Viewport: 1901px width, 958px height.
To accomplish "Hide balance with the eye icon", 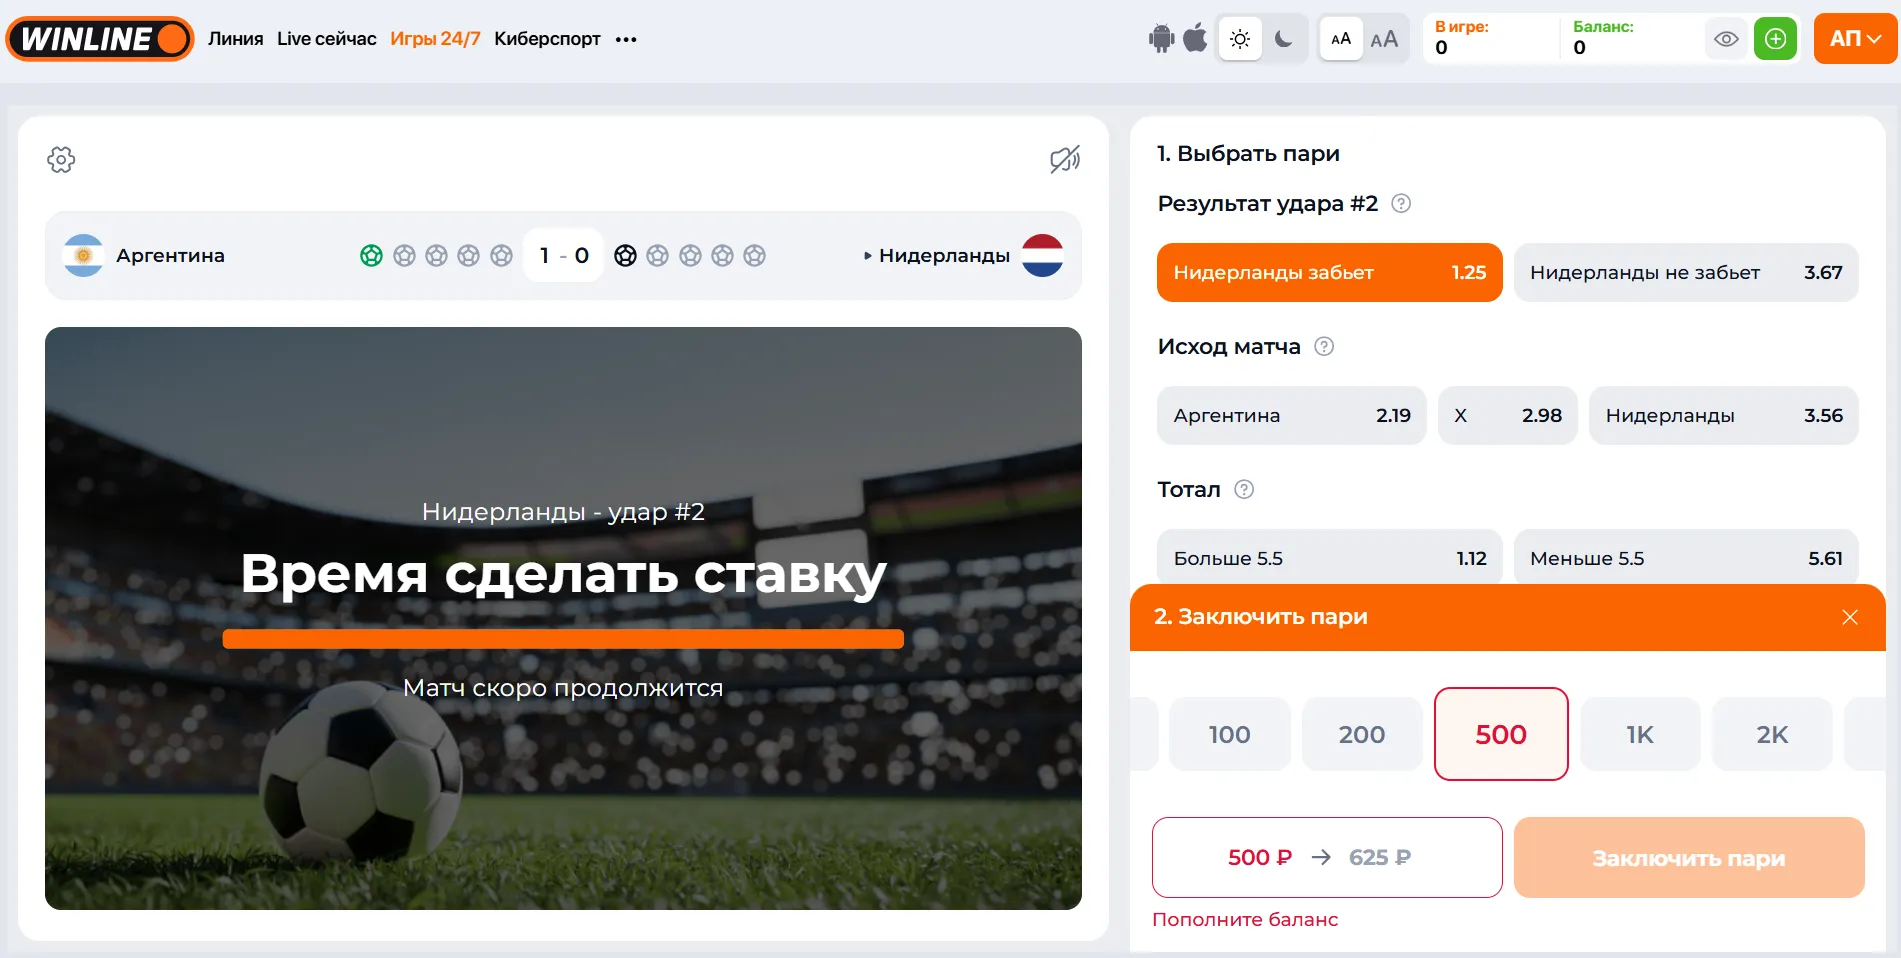I will coord(1726,39).
